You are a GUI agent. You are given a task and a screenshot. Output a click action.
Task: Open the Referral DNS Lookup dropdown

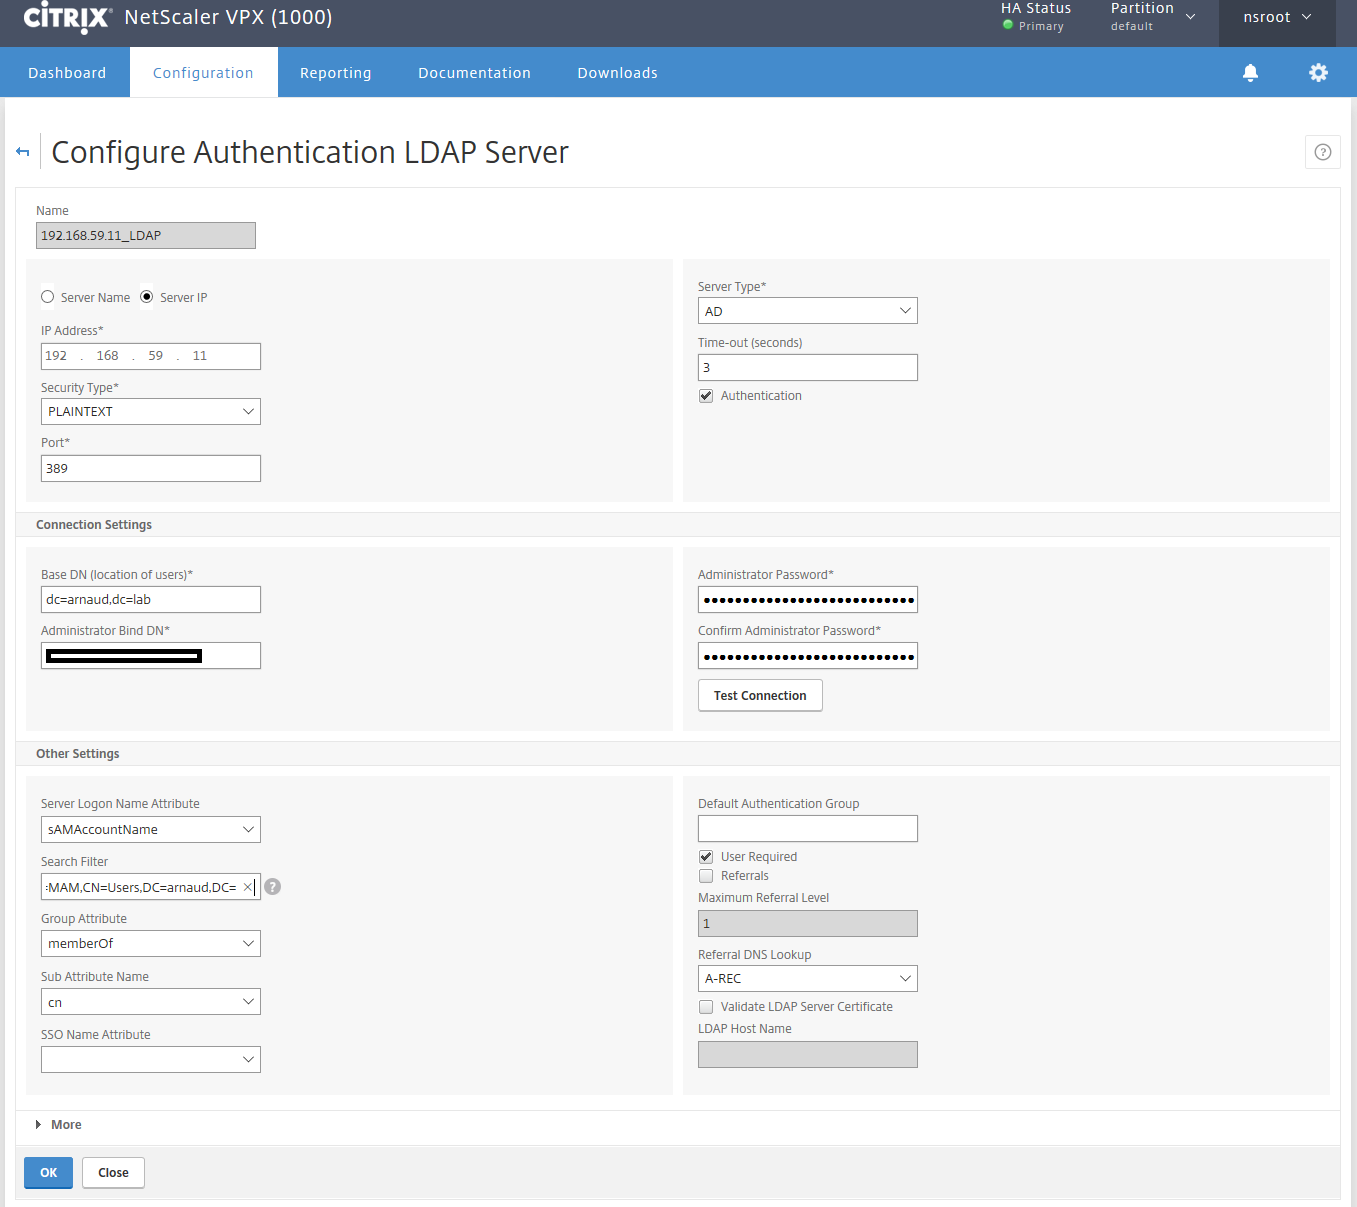tap(808, 979)
